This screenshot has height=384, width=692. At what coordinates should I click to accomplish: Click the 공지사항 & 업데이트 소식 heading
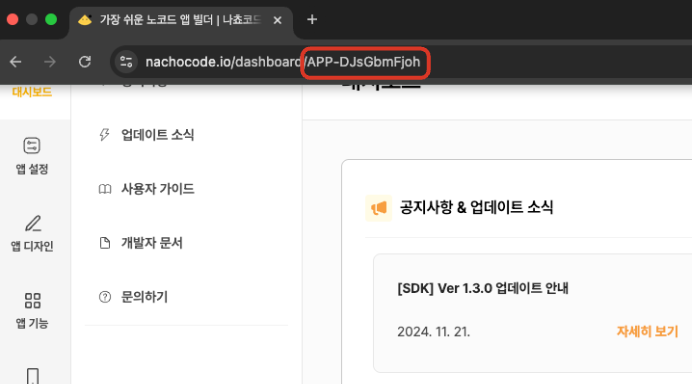(x=476, y=207)
